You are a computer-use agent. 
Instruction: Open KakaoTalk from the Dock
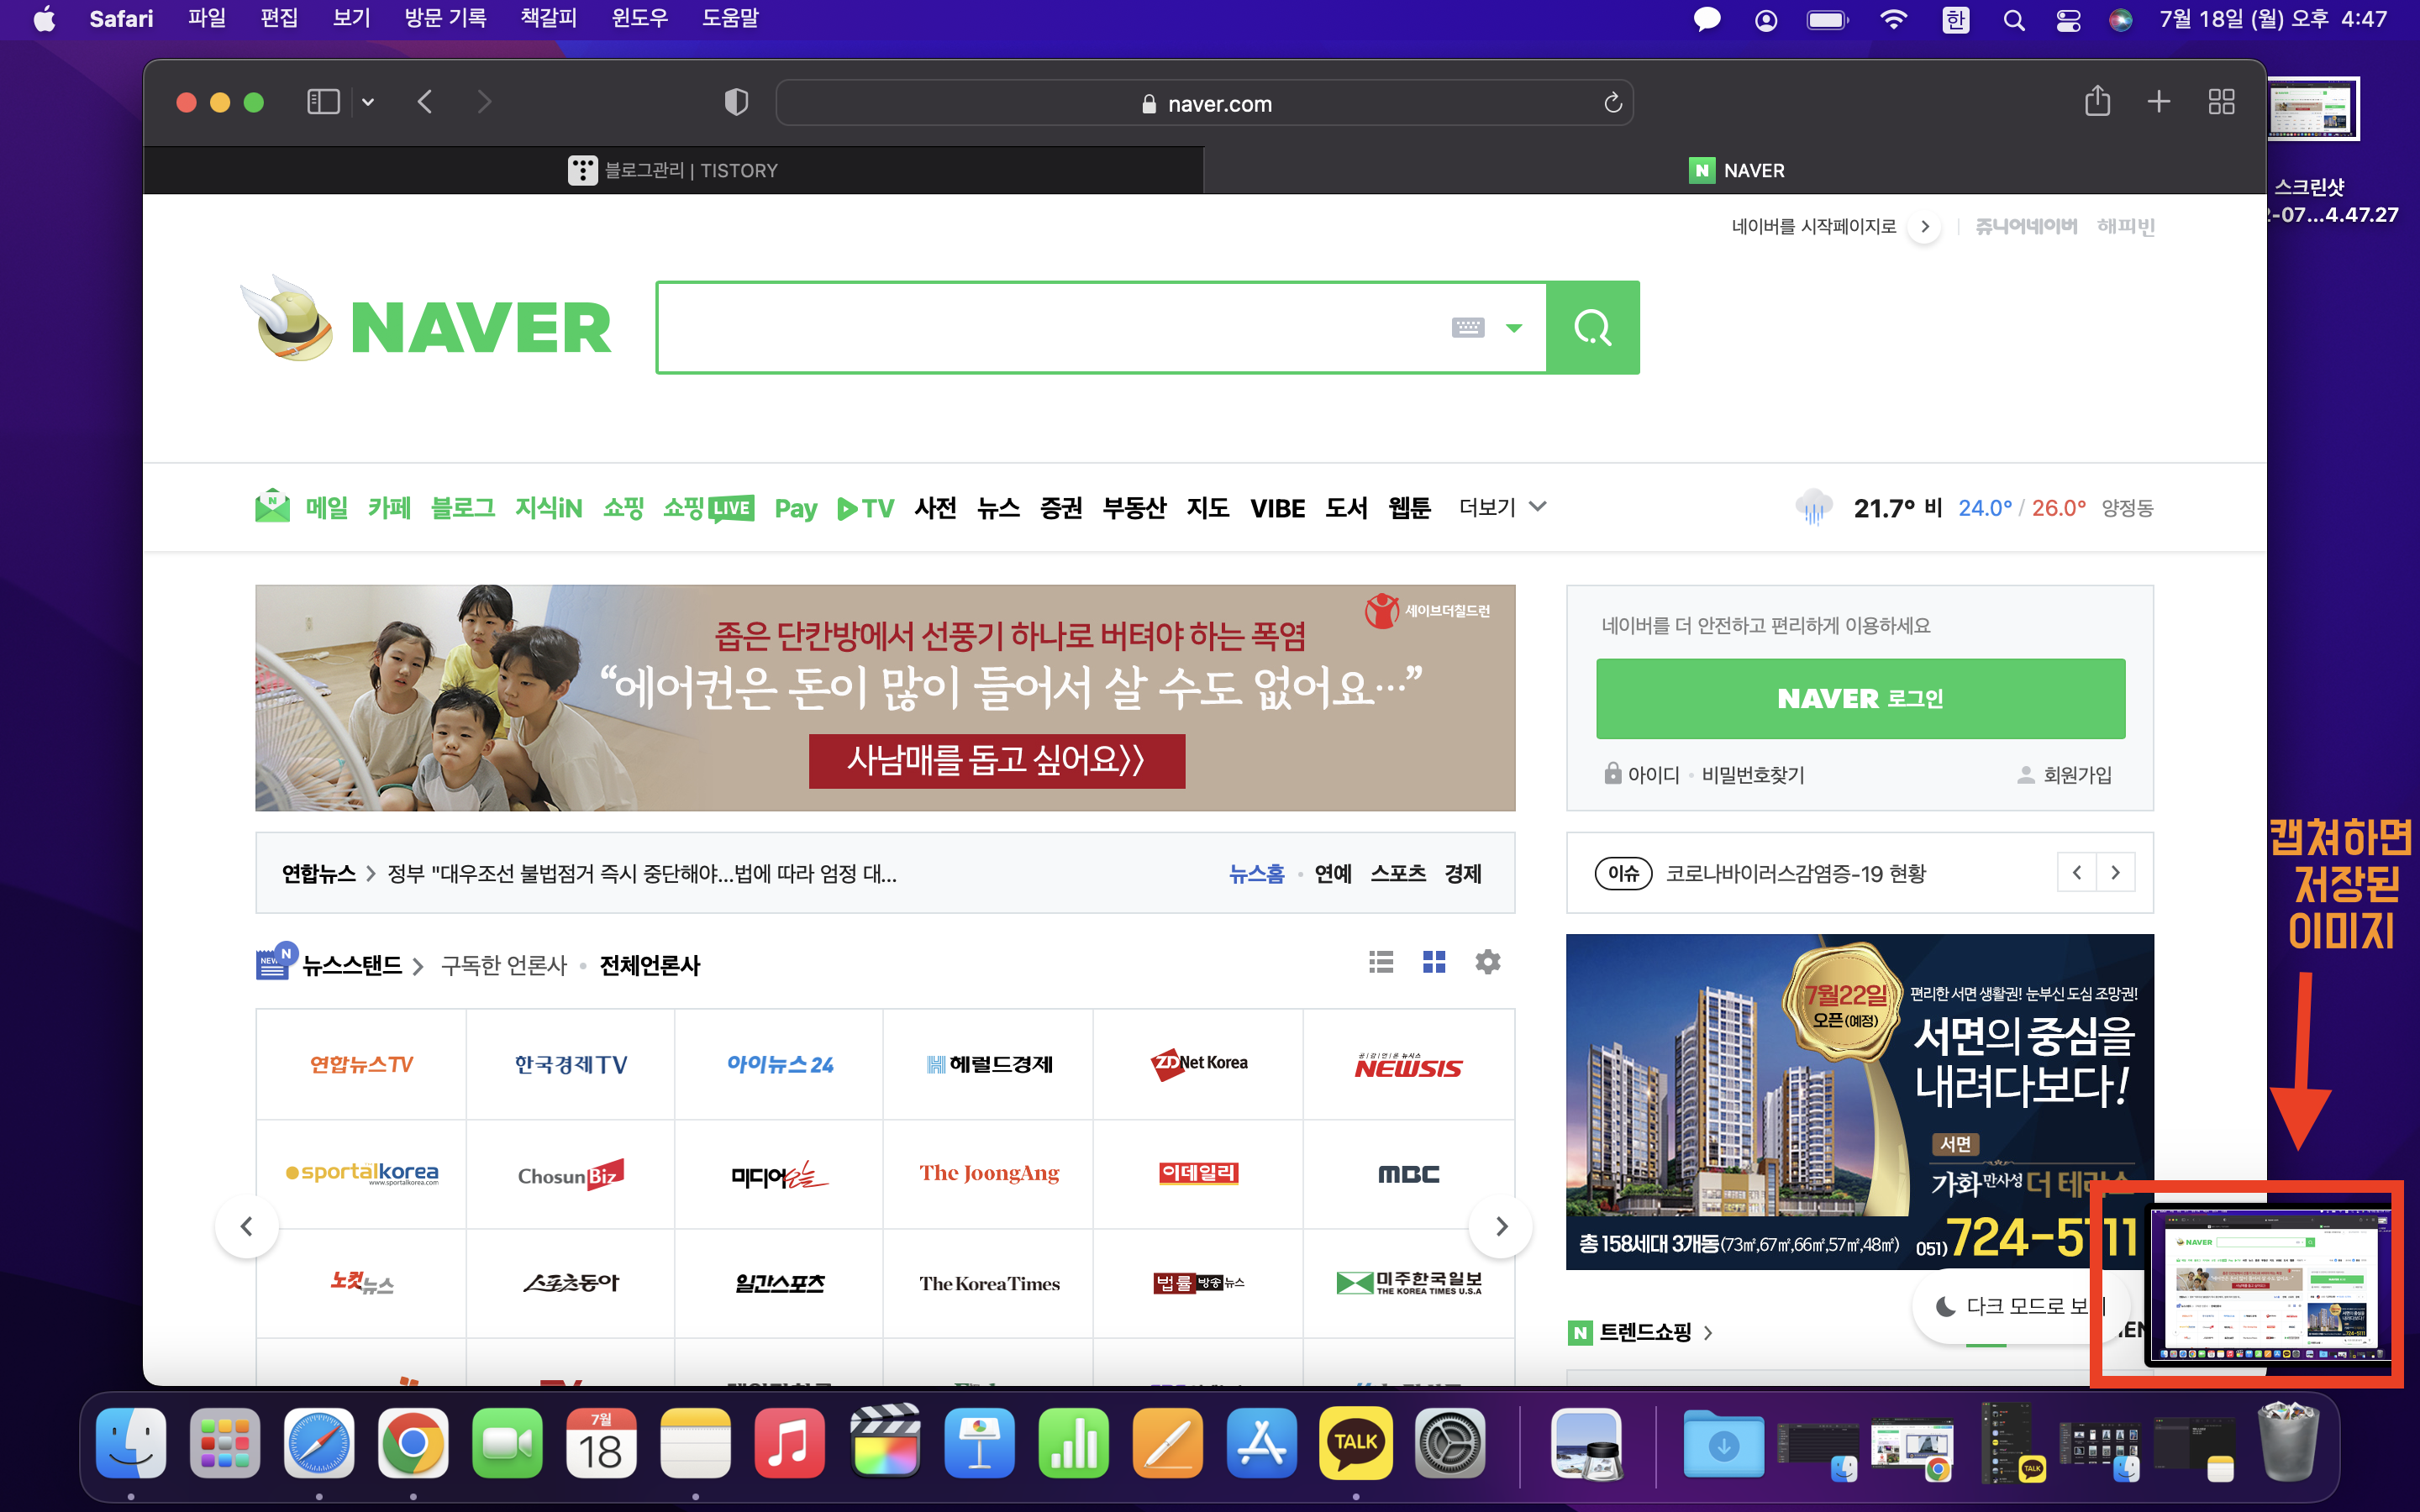click(1355, 1443)
